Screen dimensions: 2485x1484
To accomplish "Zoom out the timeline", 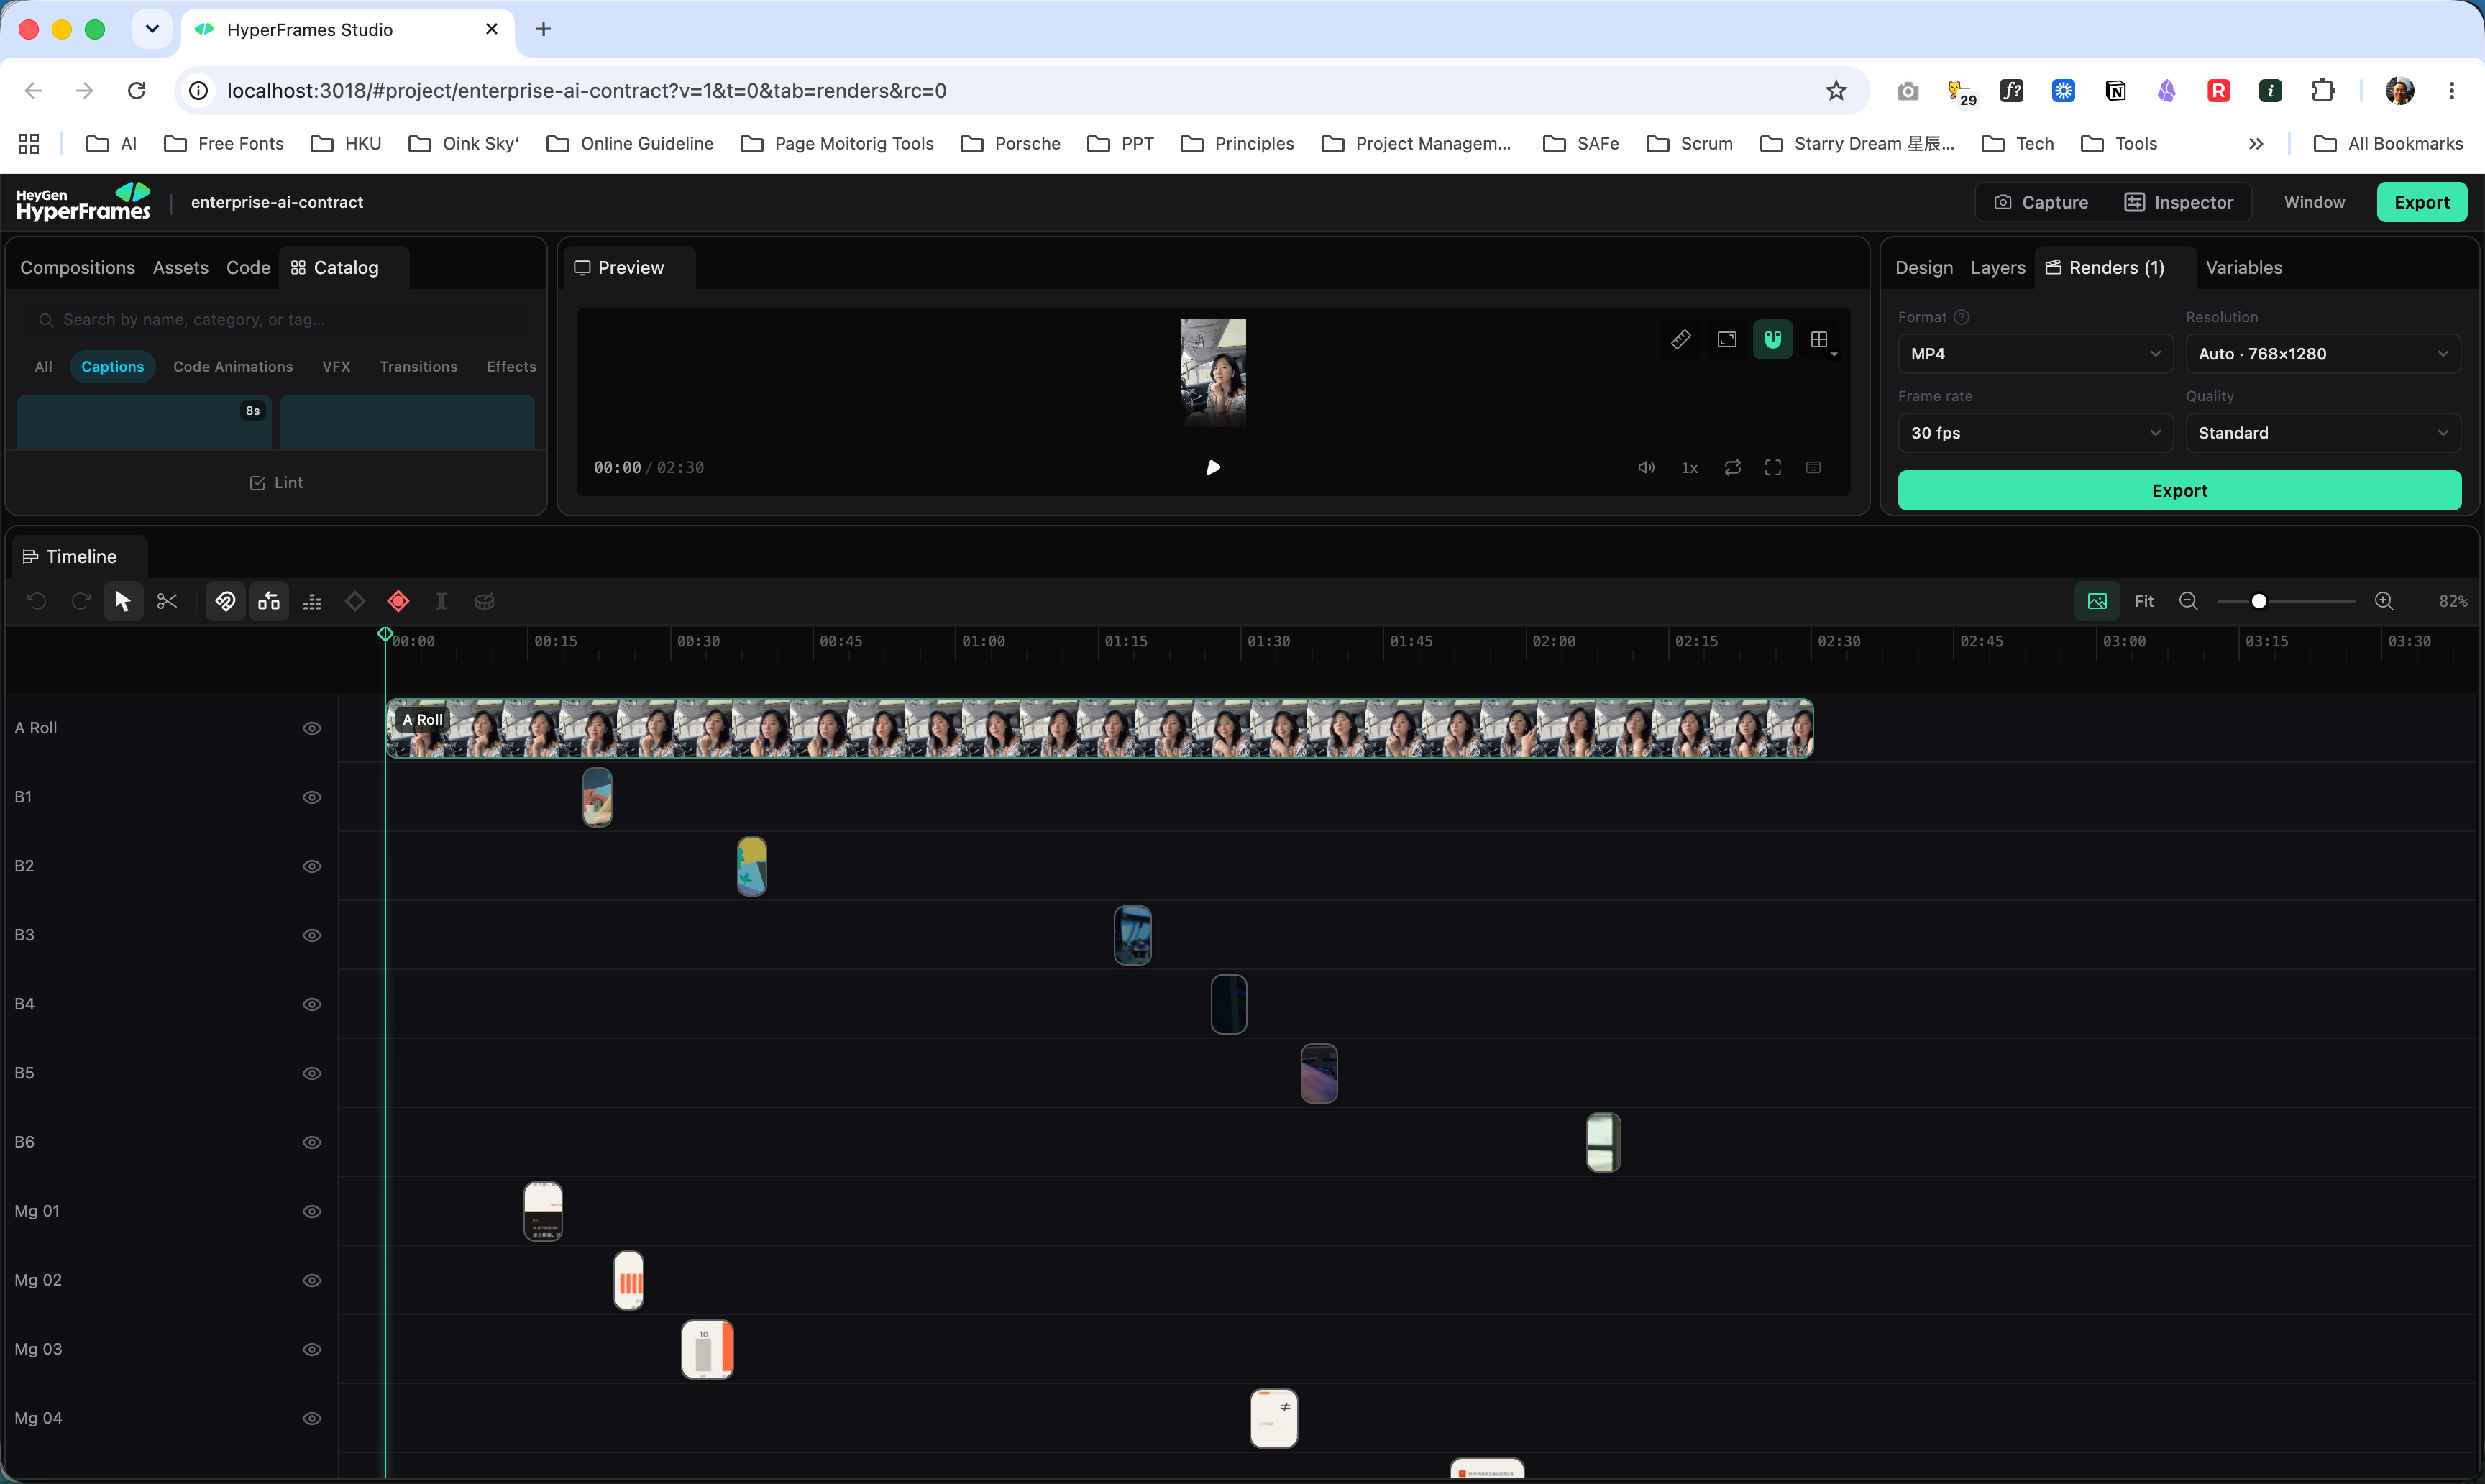I will click(2188, 601).
